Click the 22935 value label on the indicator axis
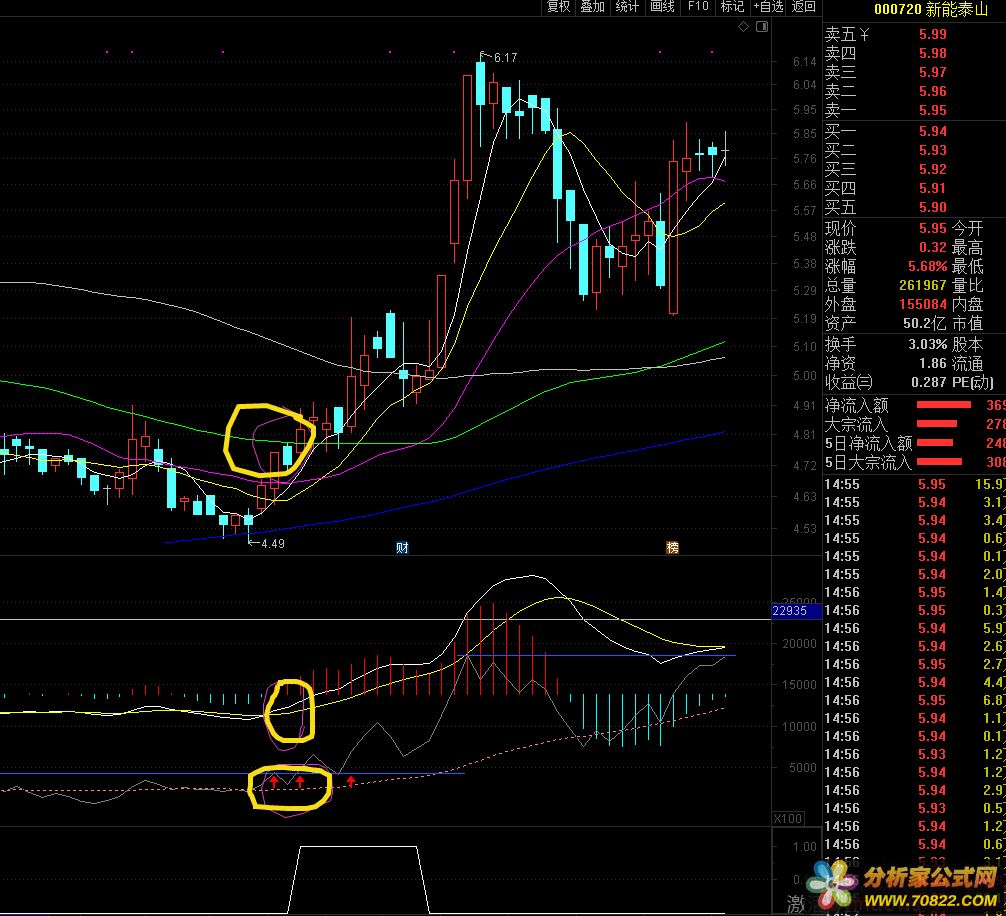The width and height of the screenshot is (1006, 916). point(796,611)
